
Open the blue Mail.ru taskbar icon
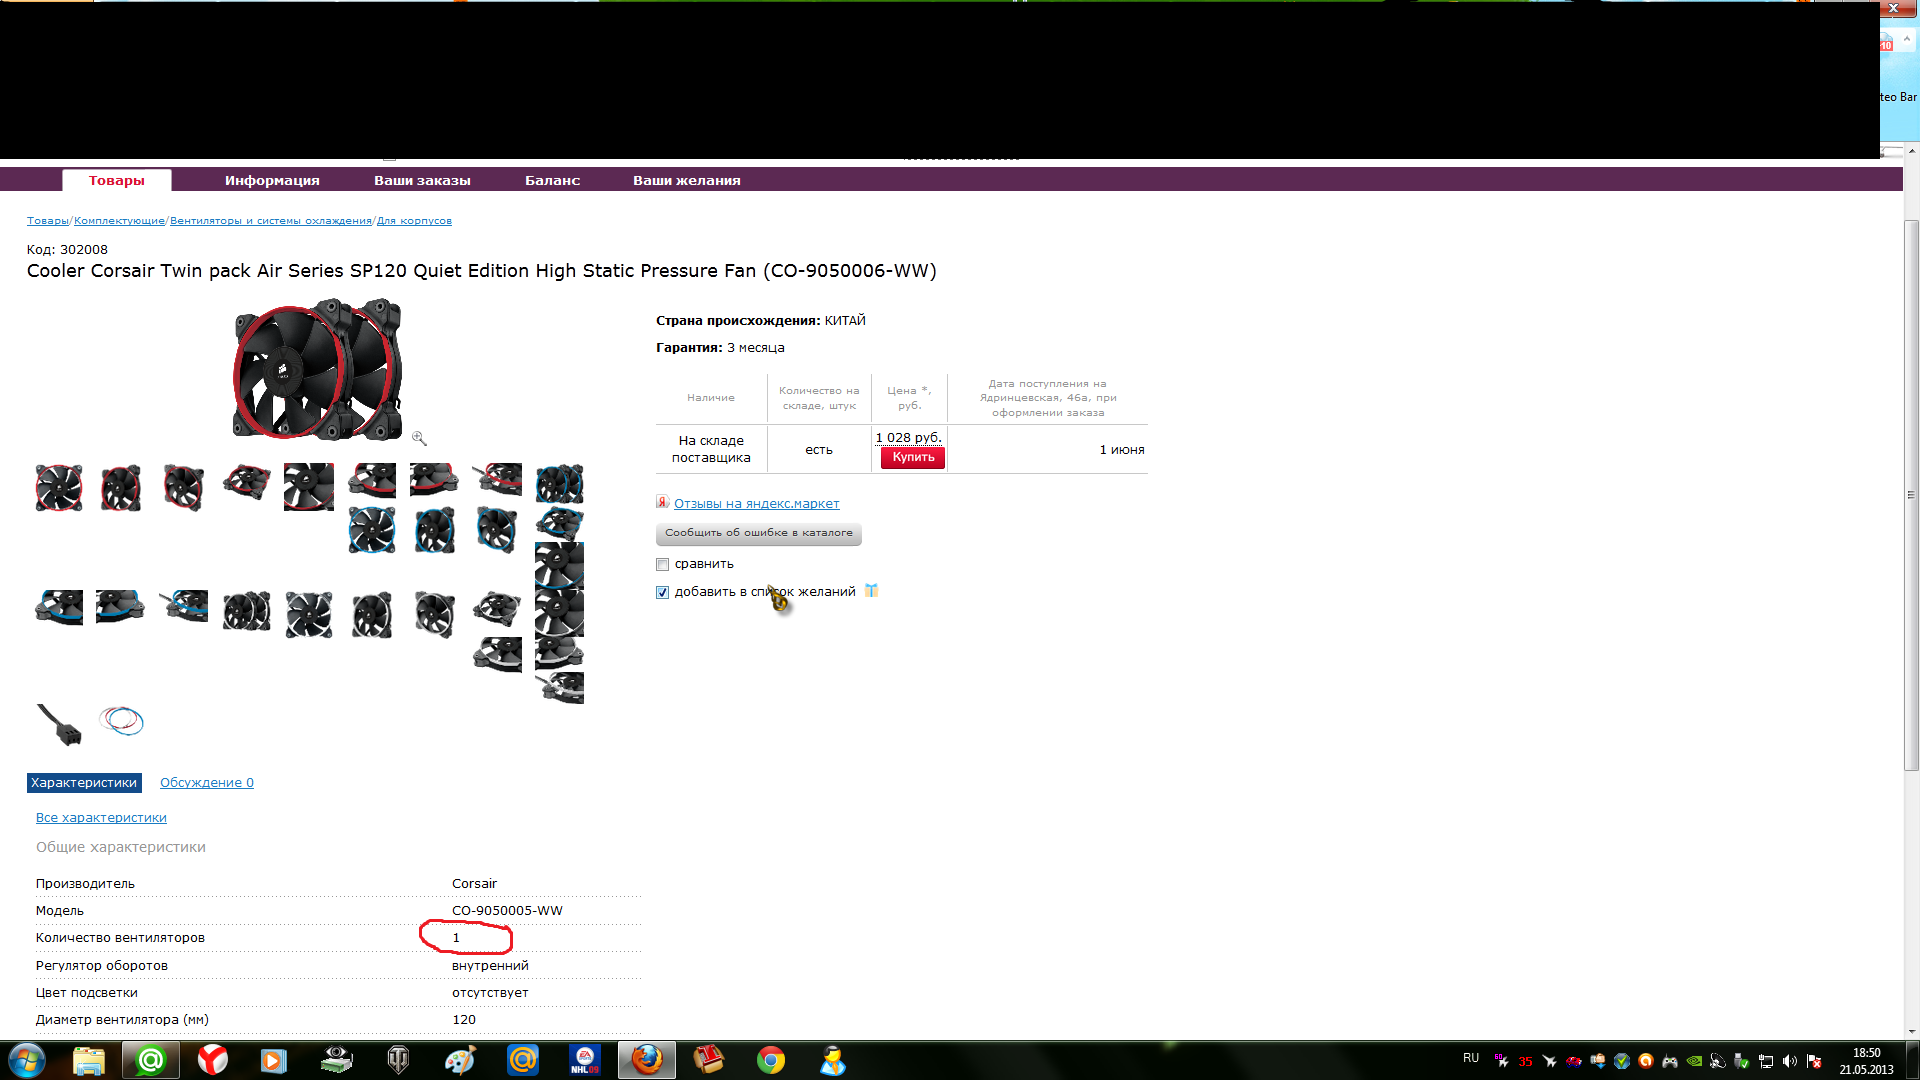(x=522, y=1060)
